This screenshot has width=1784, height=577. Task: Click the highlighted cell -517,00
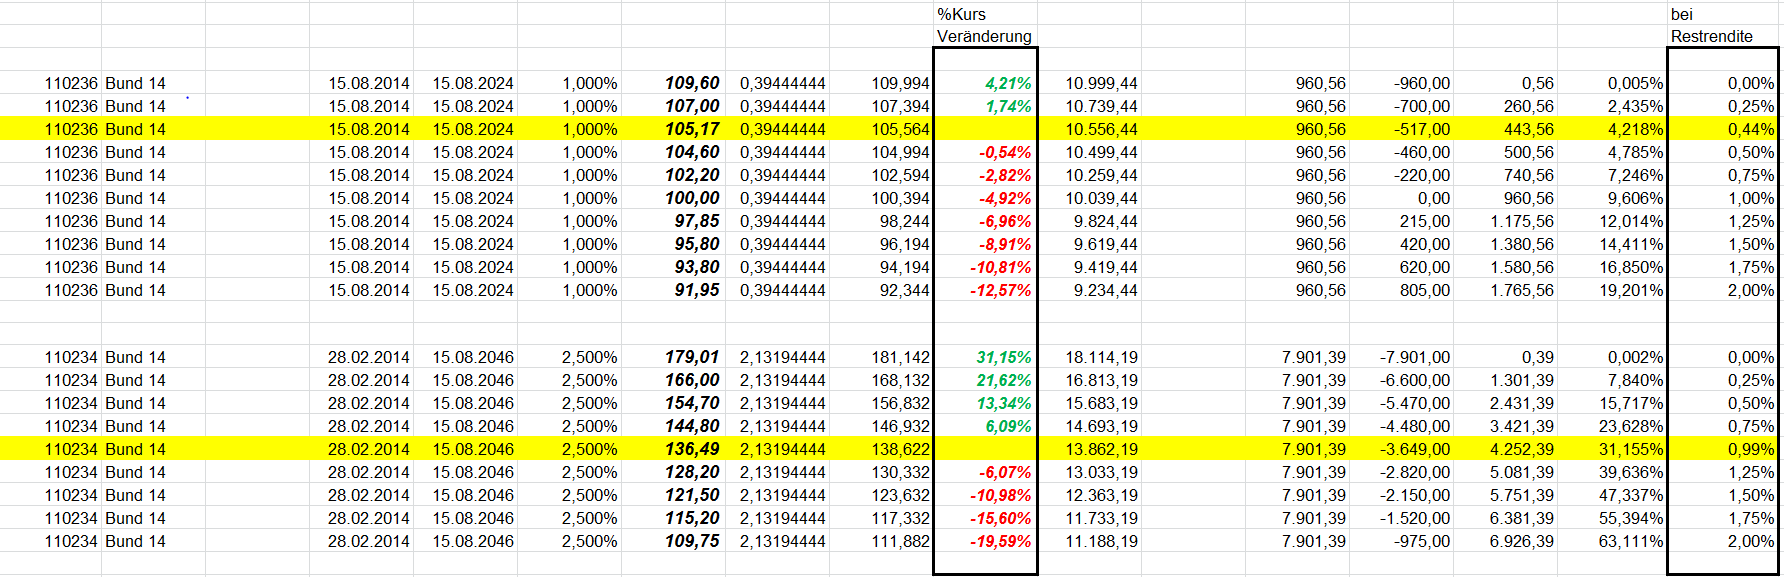[1401, 129]
